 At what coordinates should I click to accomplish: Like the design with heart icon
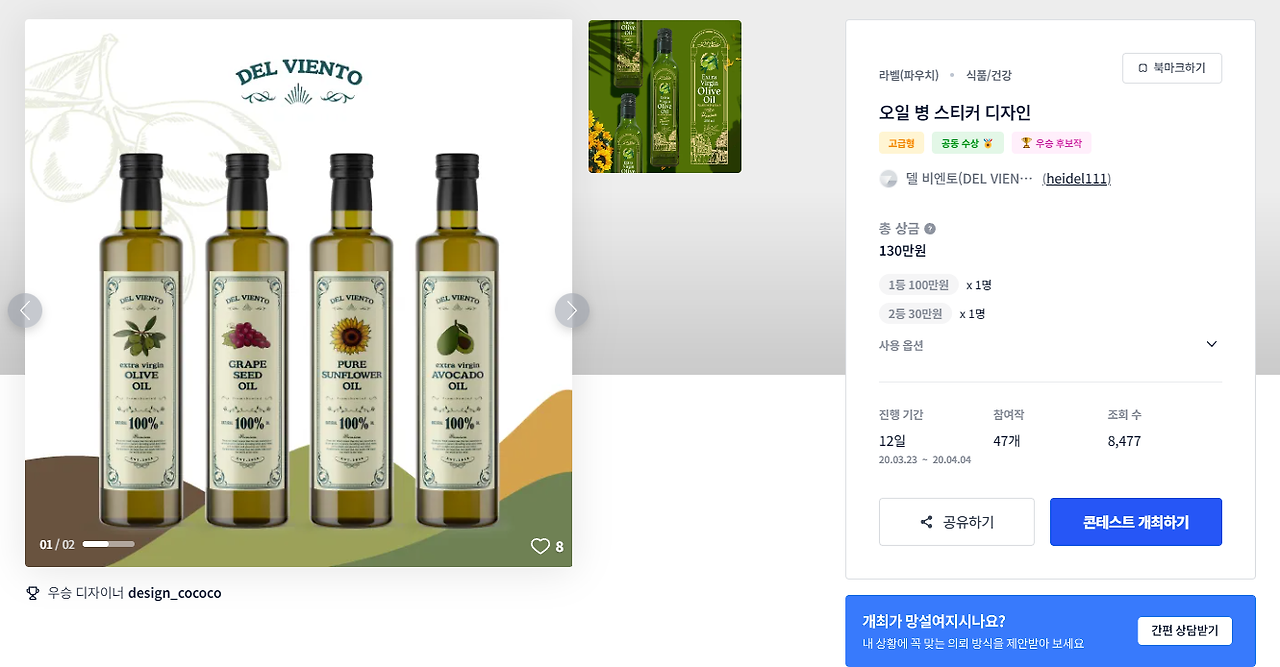tap(540, 546)
